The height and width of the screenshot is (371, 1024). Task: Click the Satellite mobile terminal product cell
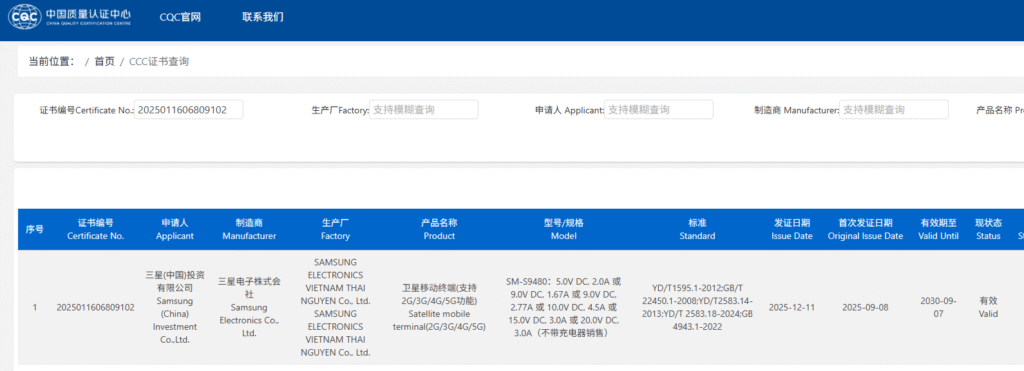(439, 307)
